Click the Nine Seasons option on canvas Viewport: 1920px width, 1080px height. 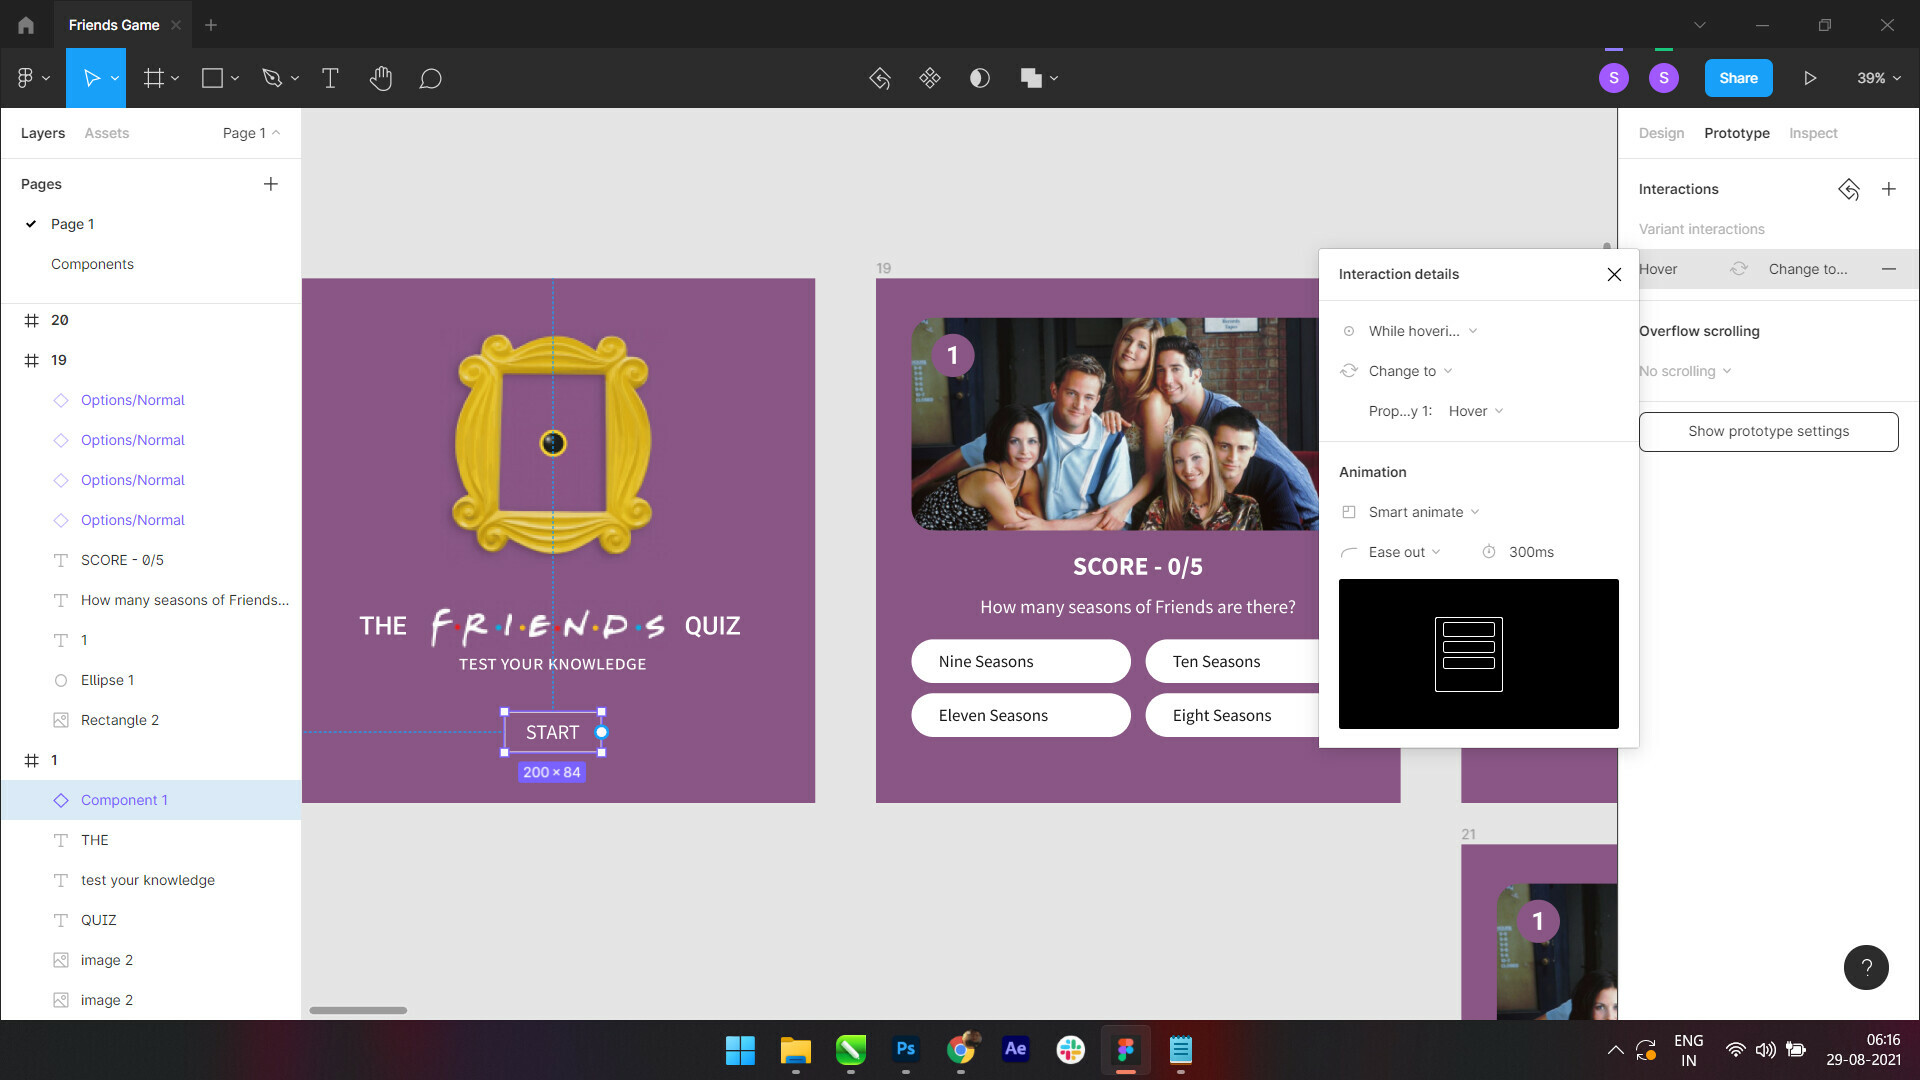pyautogui.click(x=1021, y=661)
